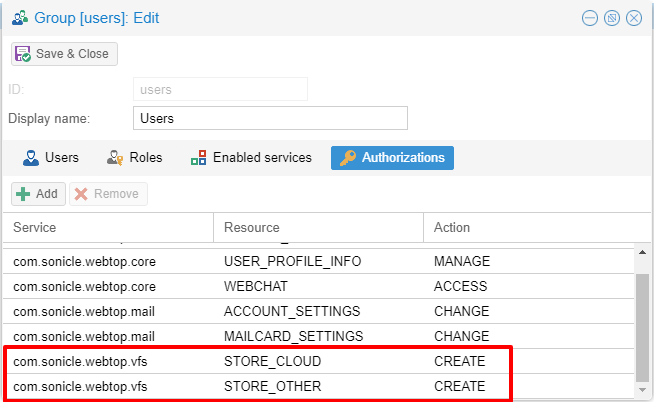Open the Enabled services tab
Viewport: 654px width, 402px height.
pos(251,158)
